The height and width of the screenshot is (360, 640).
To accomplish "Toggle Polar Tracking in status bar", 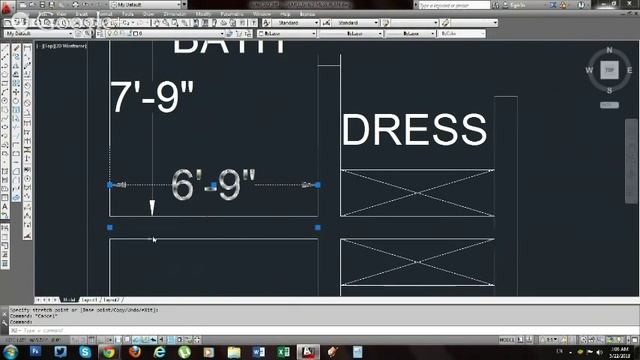I will tap(109, 340).
